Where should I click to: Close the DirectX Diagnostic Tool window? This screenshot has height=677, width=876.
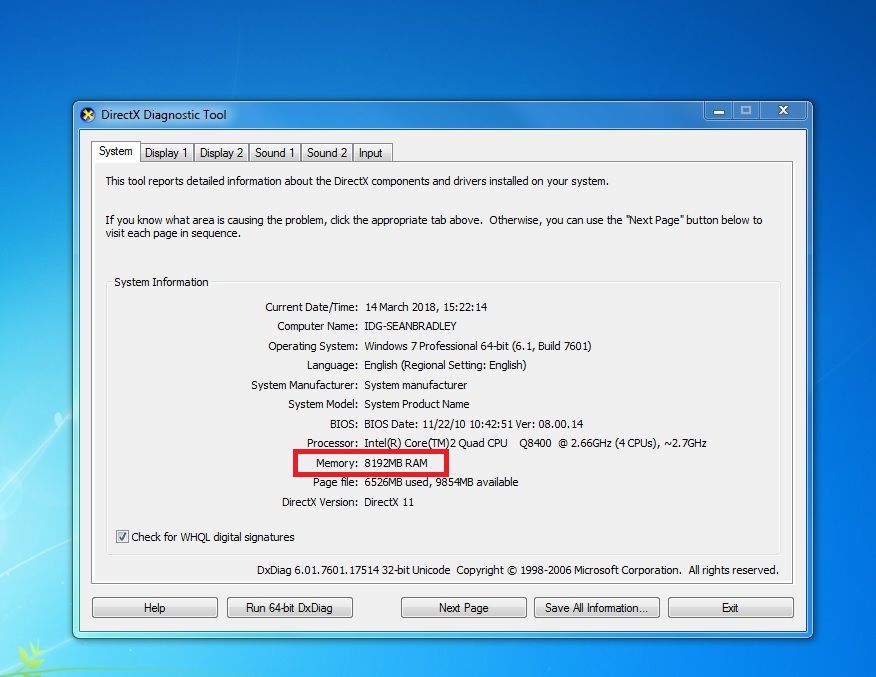[x=783, y=111]
